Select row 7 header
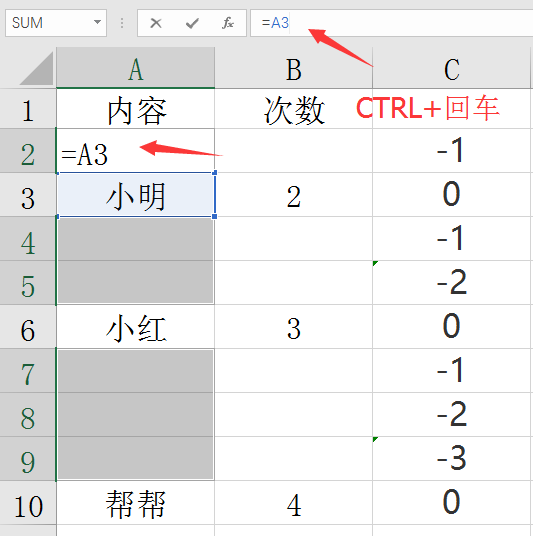533x536 pixels. pos(28,371)
